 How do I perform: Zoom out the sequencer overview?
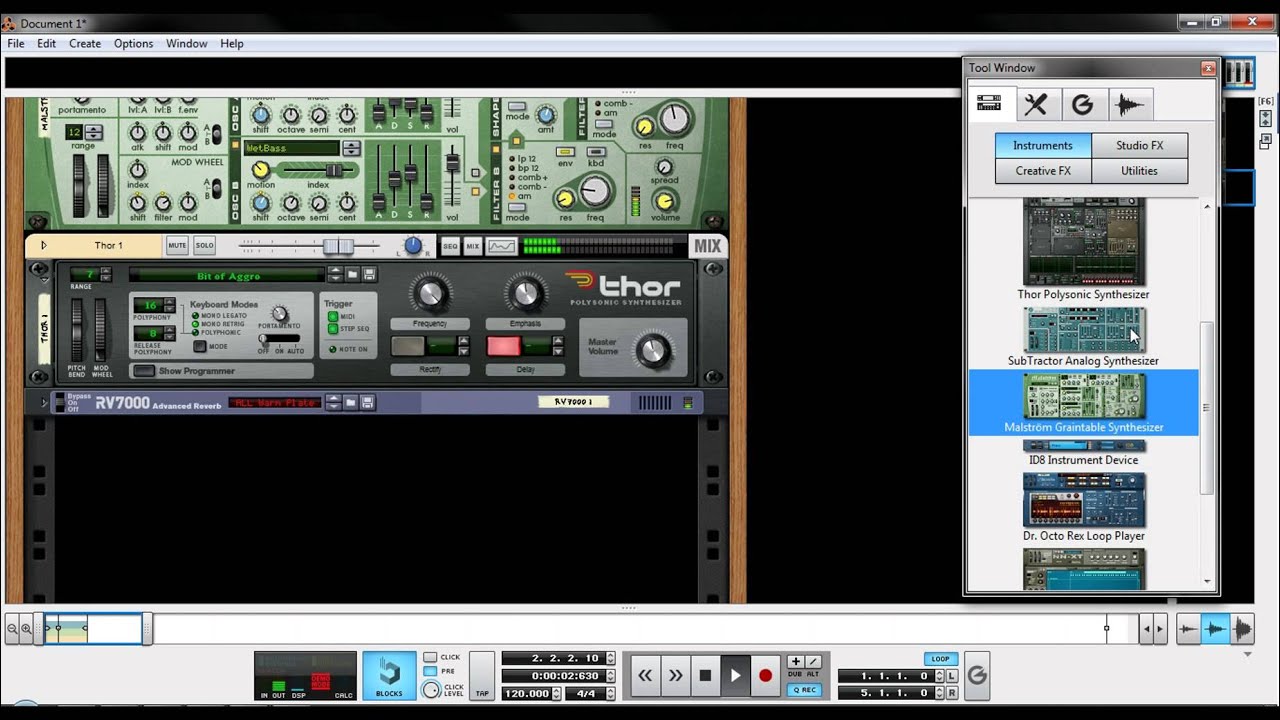click(x=12, y=629)
